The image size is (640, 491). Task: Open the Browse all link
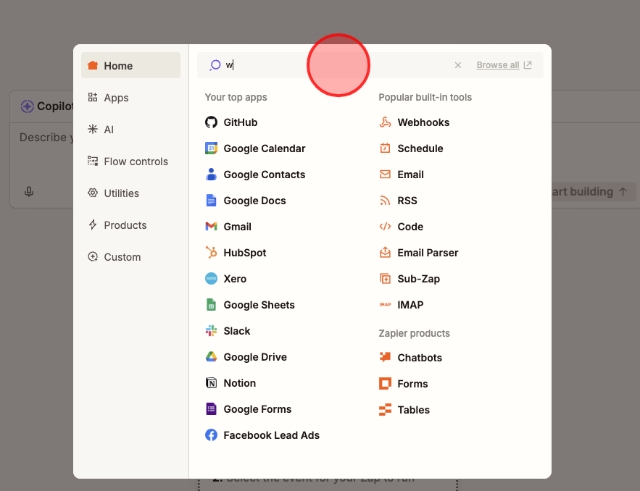click(504, 65)
